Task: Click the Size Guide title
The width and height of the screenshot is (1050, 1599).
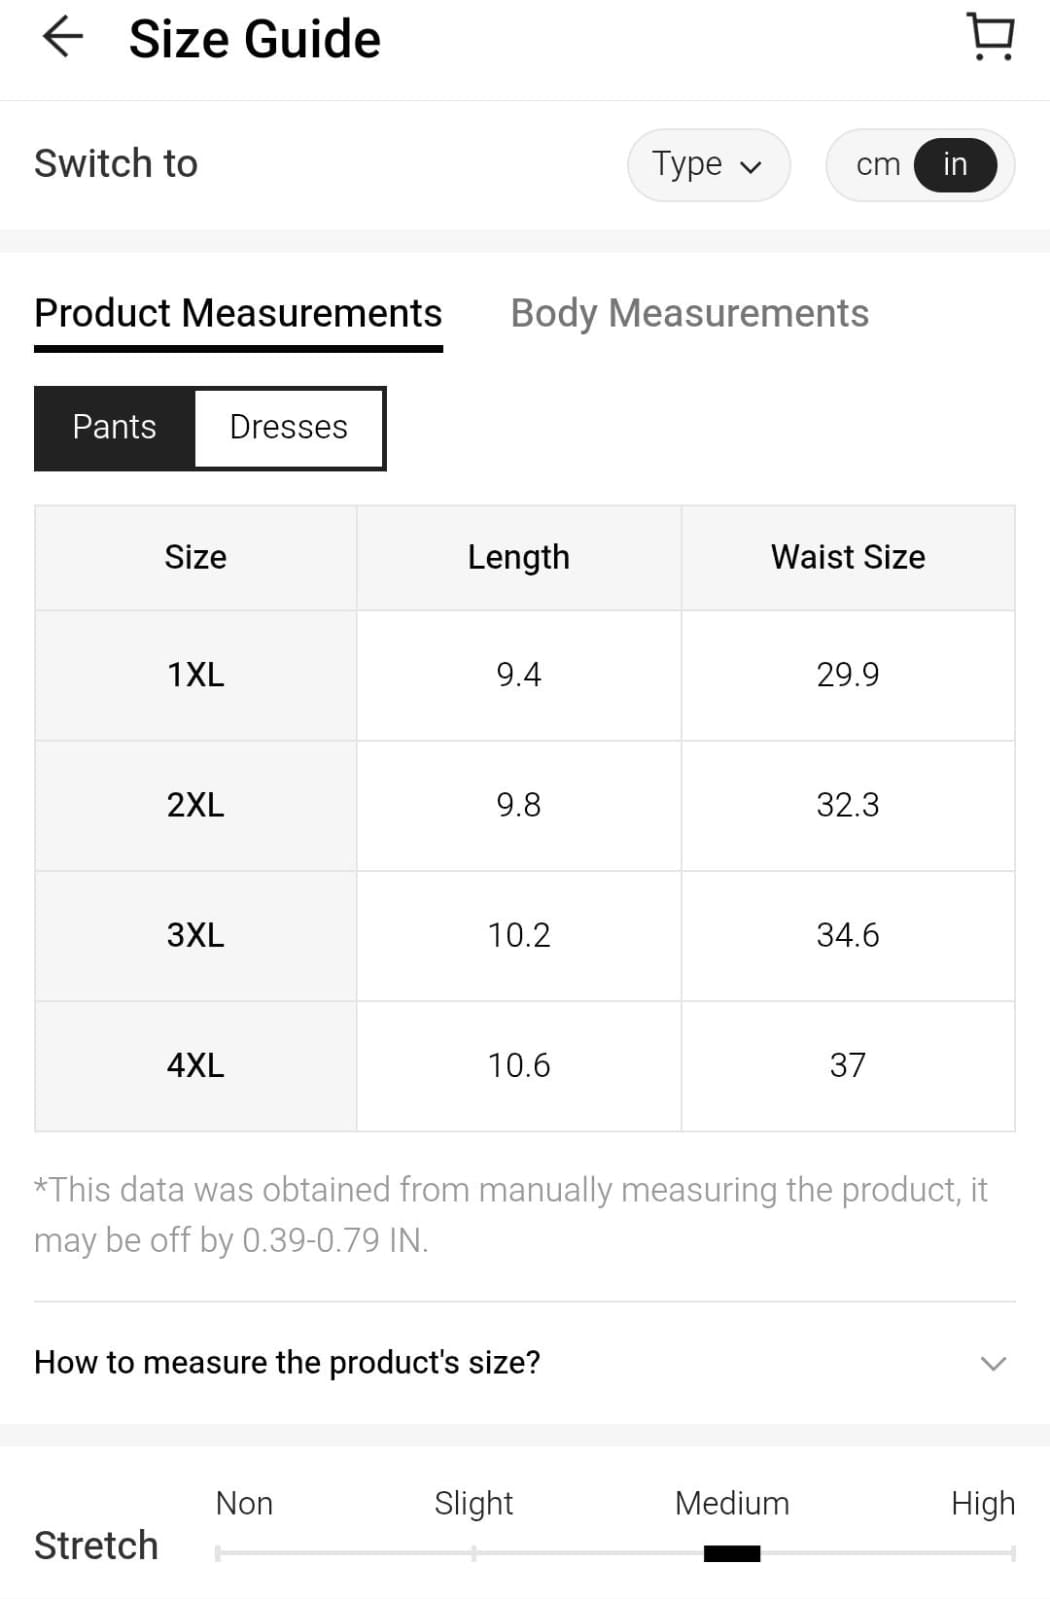Action: point(255,39)
